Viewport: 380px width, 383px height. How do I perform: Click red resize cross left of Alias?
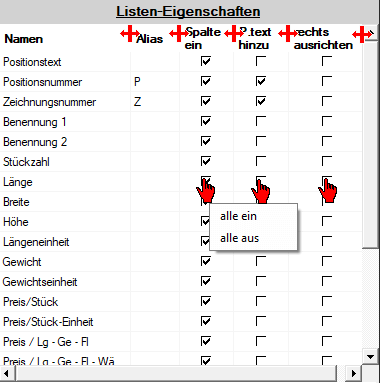coord(130,33)
